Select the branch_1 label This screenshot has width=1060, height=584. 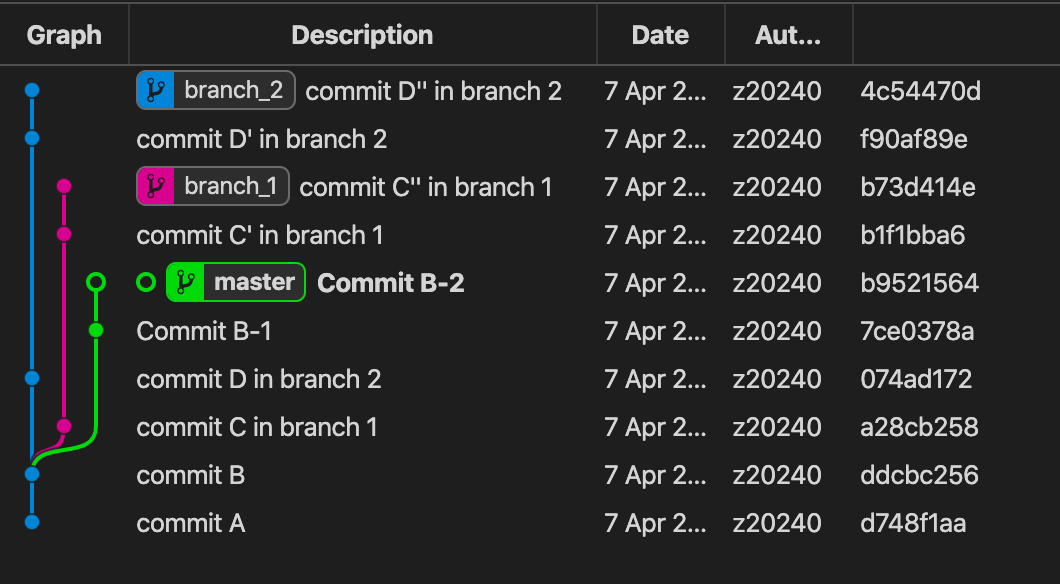click(229, 187)
